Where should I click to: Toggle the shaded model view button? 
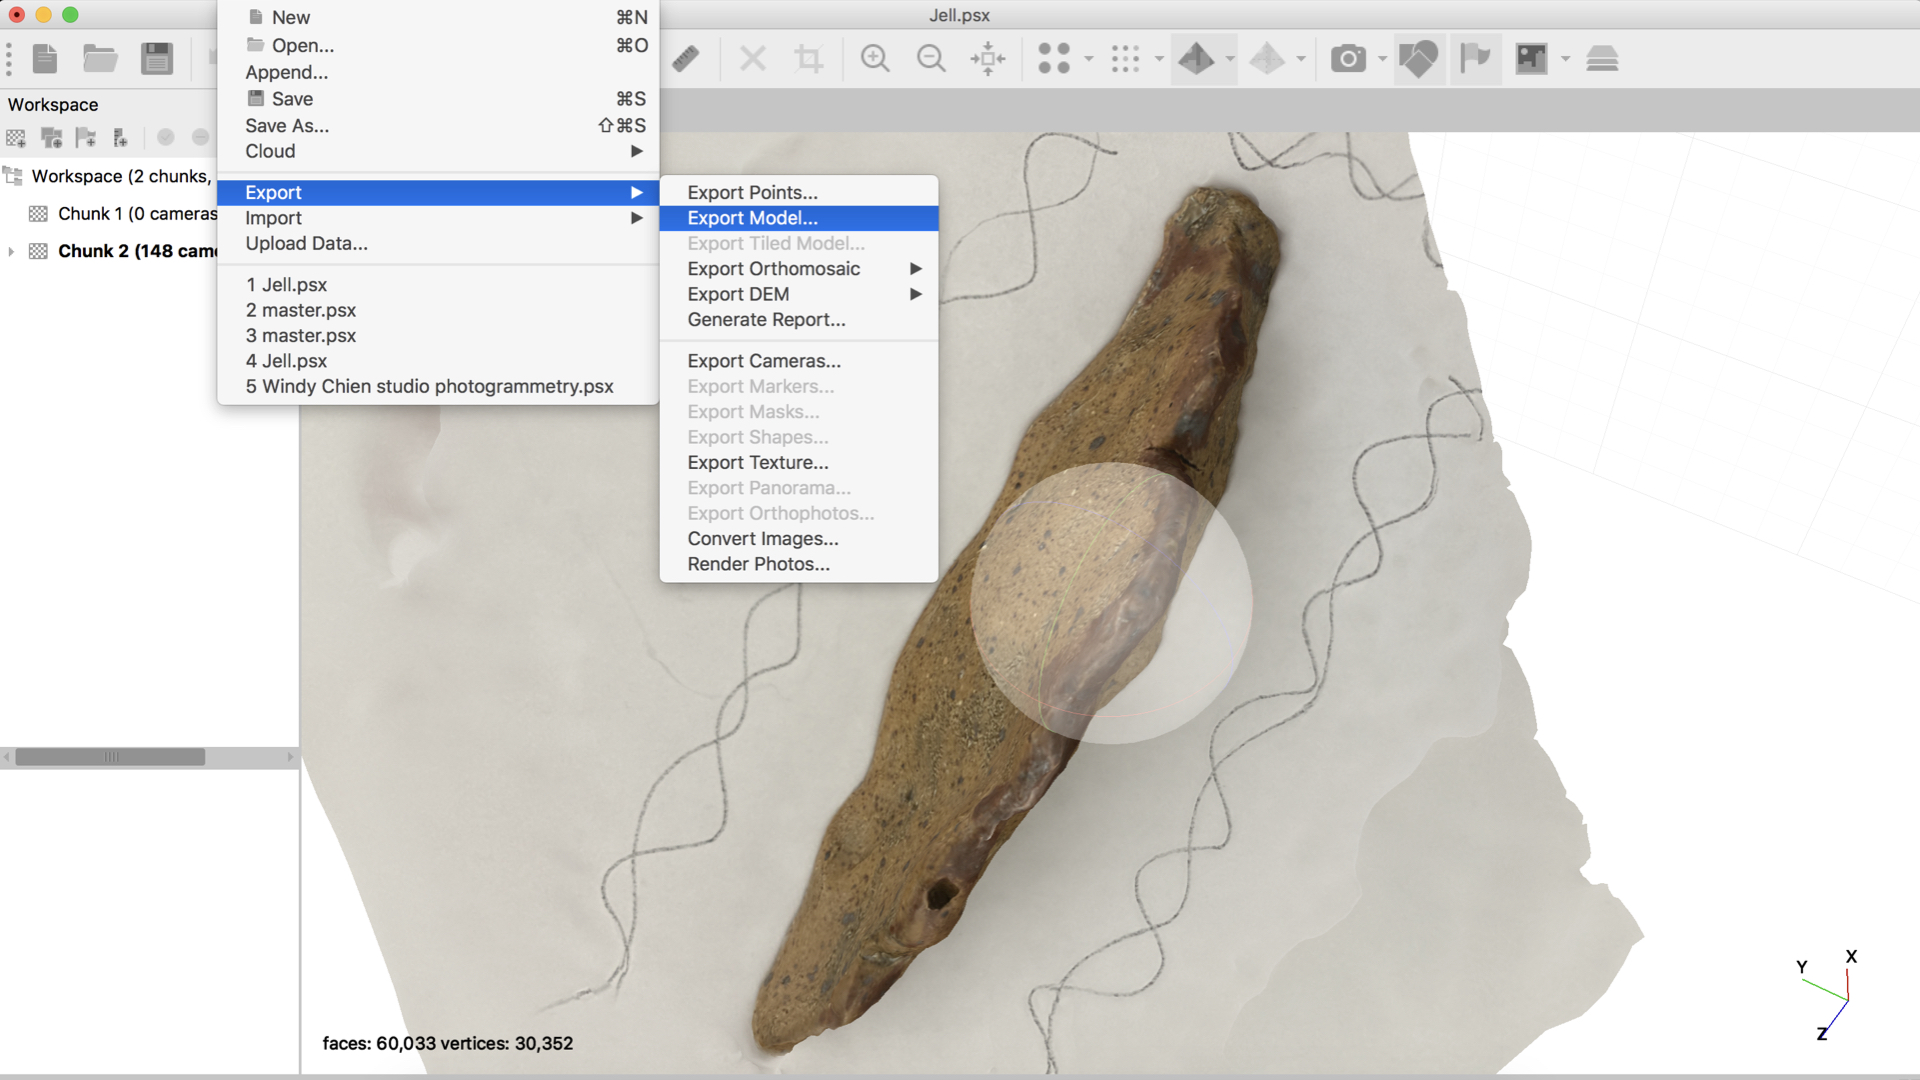[x=1197, y=59]
